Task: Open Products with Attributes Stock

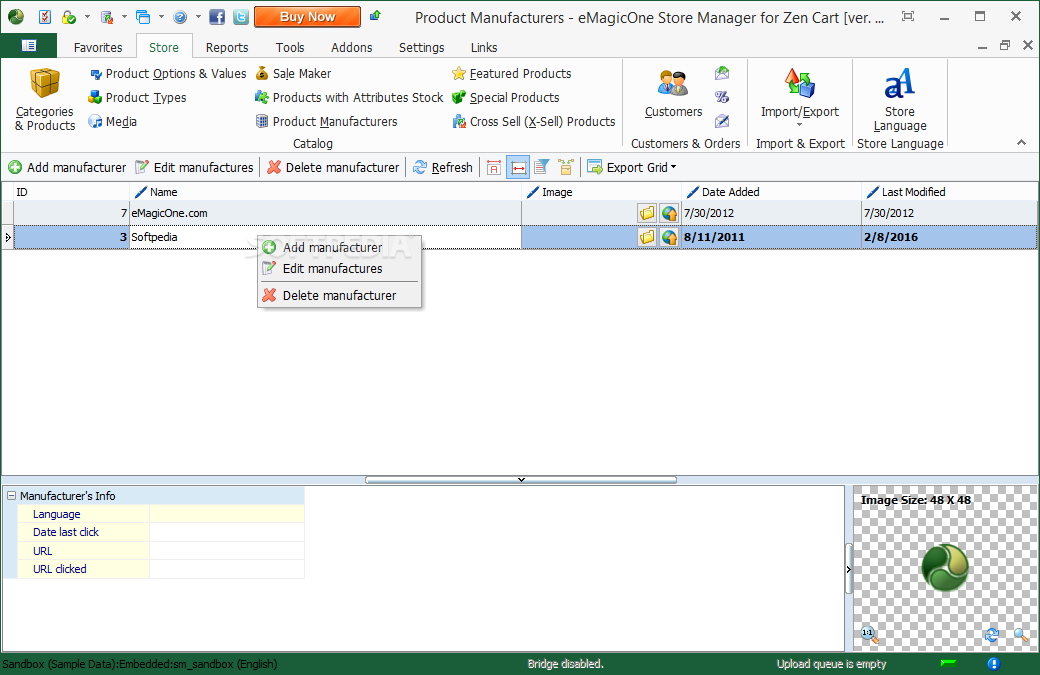Action: 349,97
